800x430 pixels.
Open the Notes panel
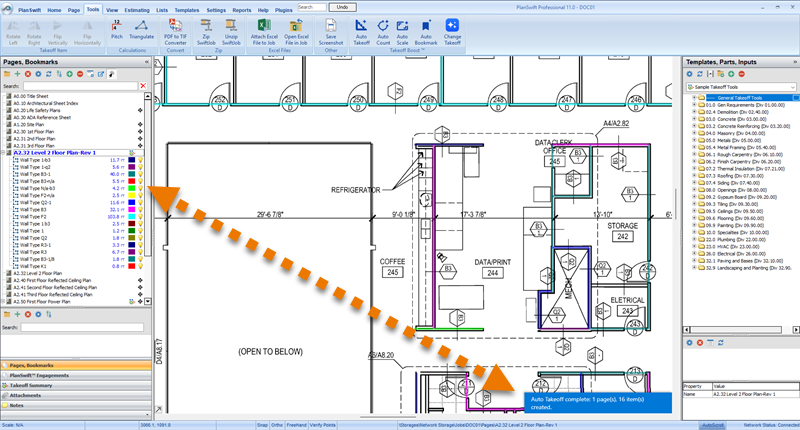tap(76, 405)
